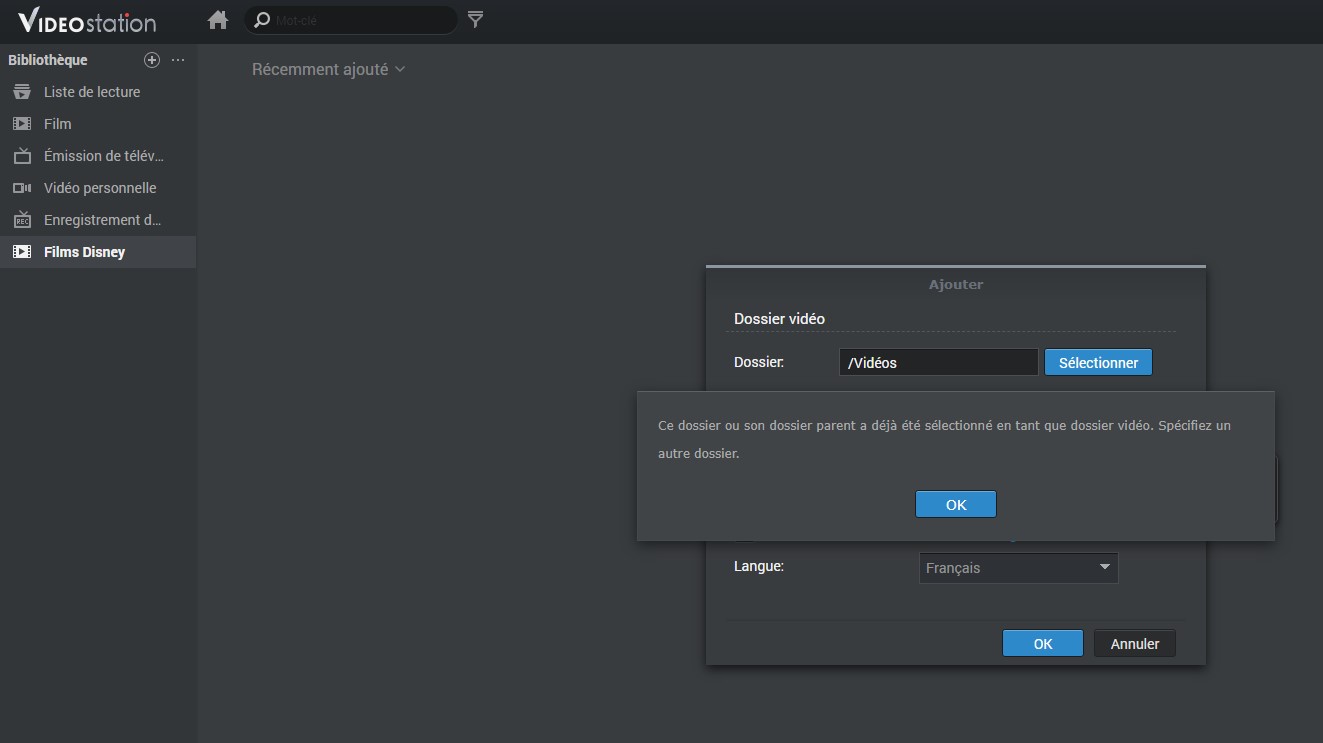The width and height of the screenshot is (1323, 743).
Task: Open the Langue Français dropdown
Action: (1018, 568)
